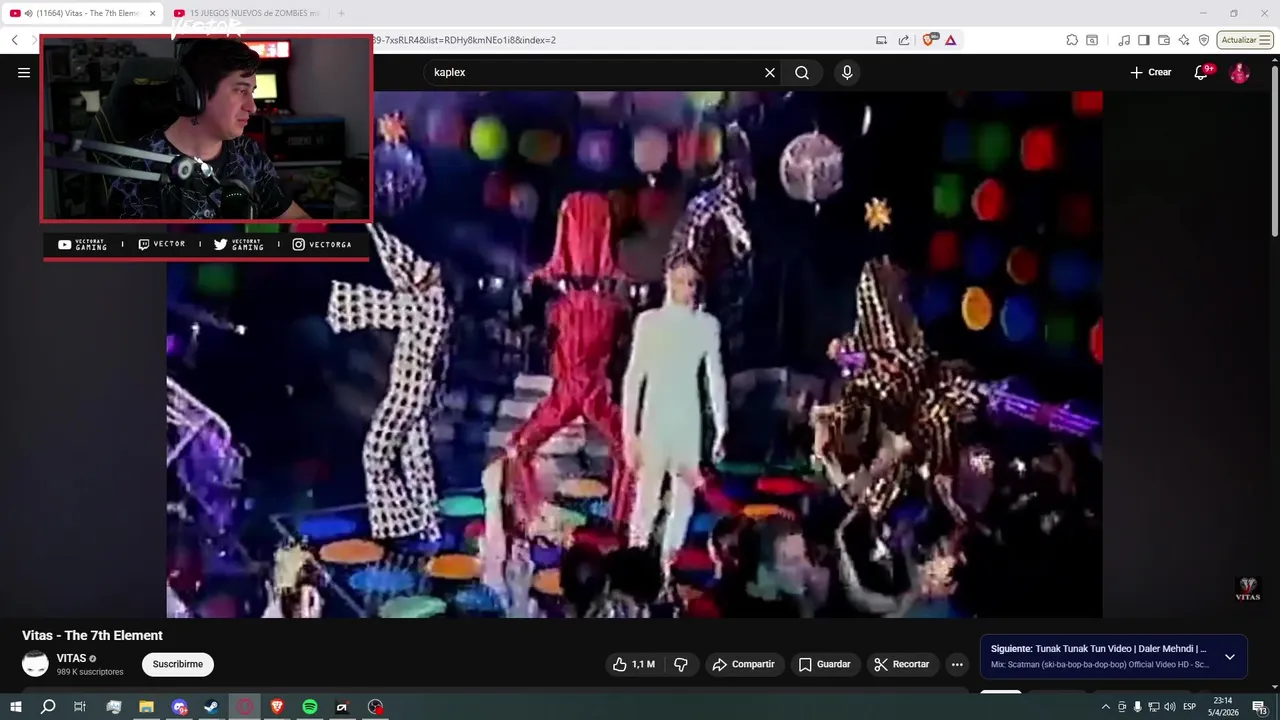Screen dimensions: 1280x720
Task: Open Brave Rewards triangle icon
Action: click(x=951, y=40)
